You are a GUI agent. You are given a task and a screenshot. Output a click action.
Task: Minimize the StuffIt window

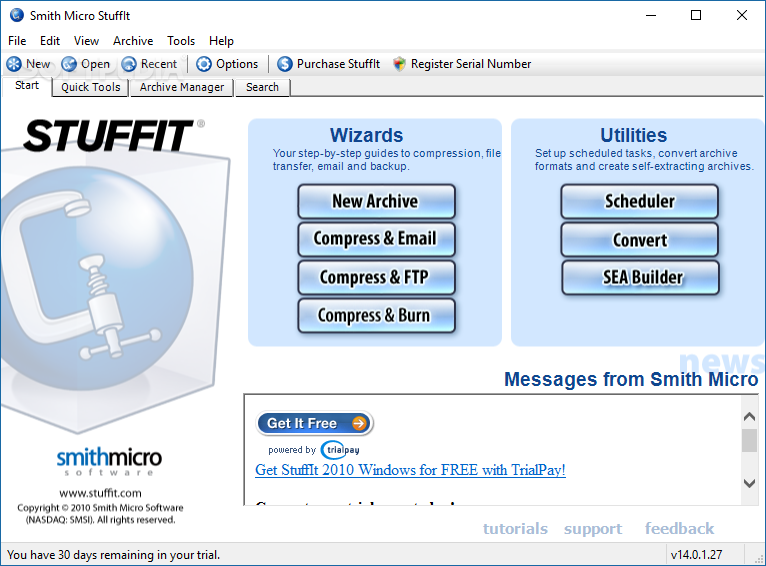pos(651,16)
